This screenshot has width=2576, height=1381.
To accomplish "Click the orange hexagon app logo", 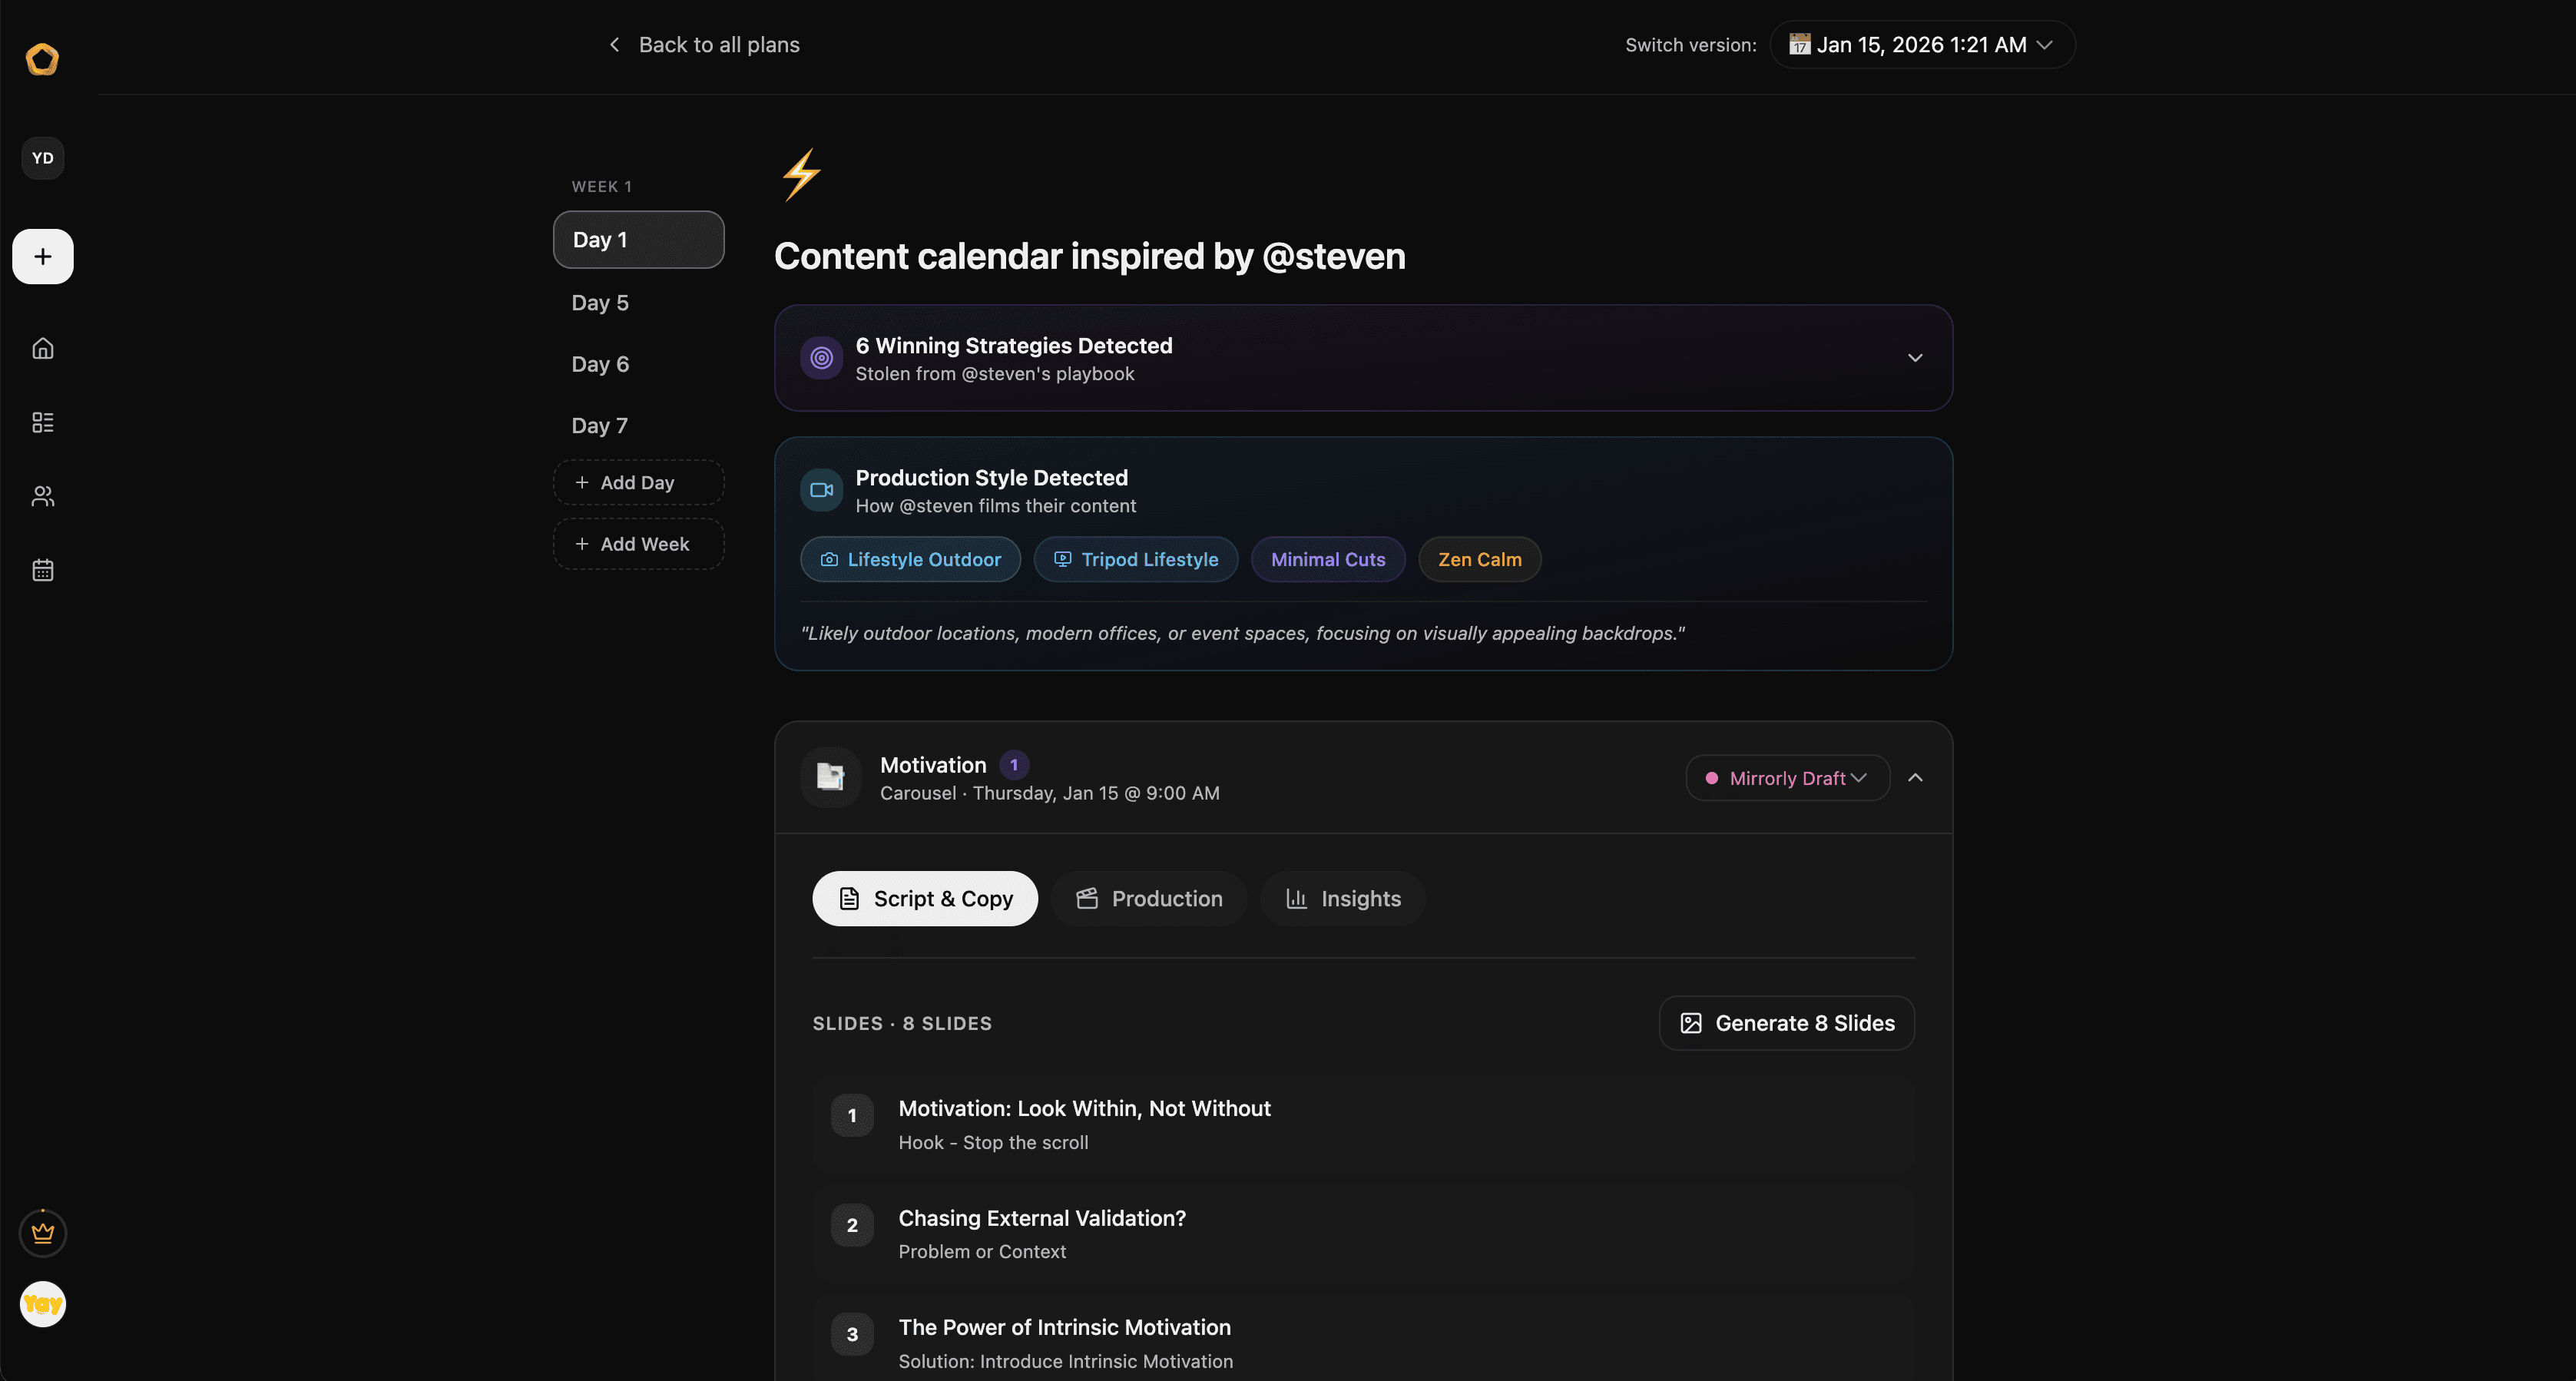I will [x=42, y=59].
